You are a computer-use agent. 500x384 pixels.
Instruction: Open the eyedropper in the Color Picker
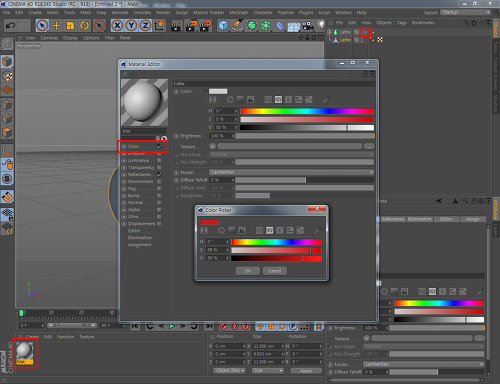(317, 230)
